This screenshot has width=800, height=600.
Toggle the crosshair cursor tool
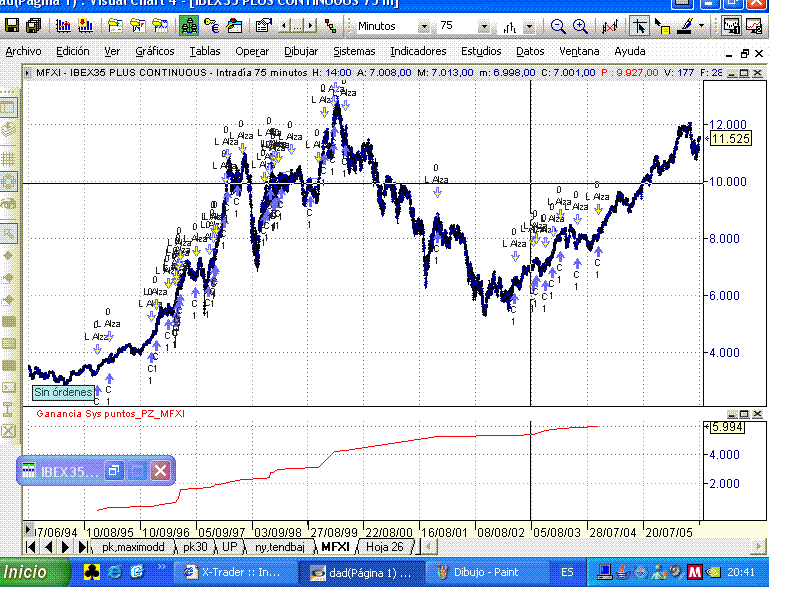639,26
